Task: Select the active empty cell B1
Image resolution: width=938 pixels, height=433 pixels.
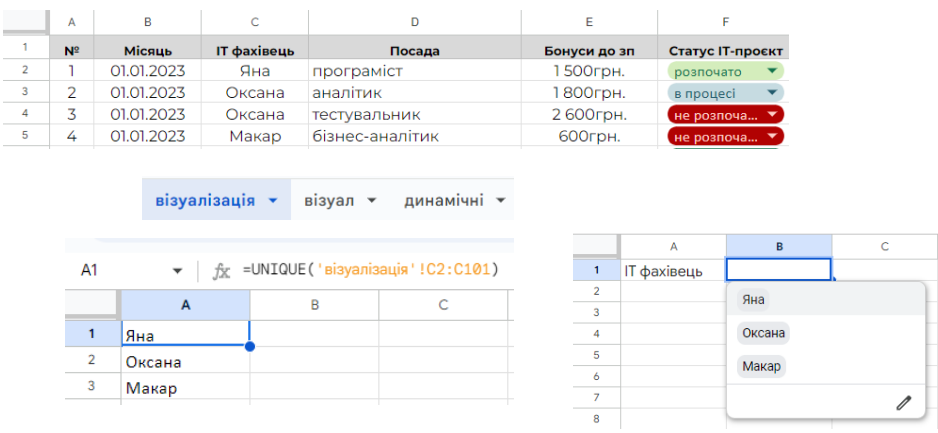Action: click(778, 270)
